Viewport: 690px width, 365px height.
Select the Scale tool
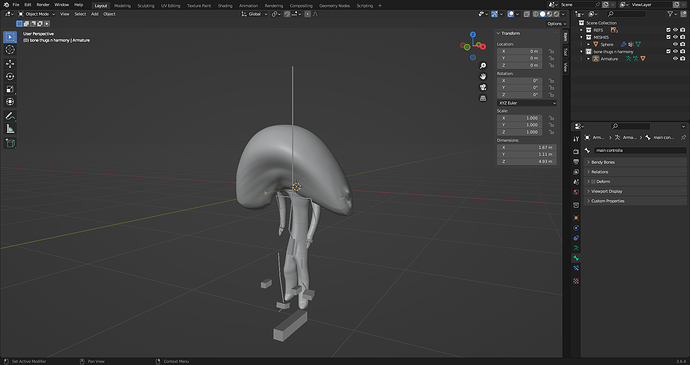tap(10, 89)
